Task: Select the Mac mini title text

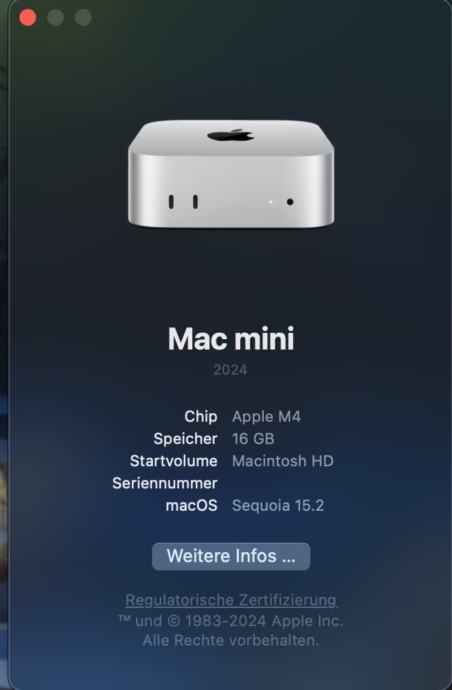Action: point(231,339)
